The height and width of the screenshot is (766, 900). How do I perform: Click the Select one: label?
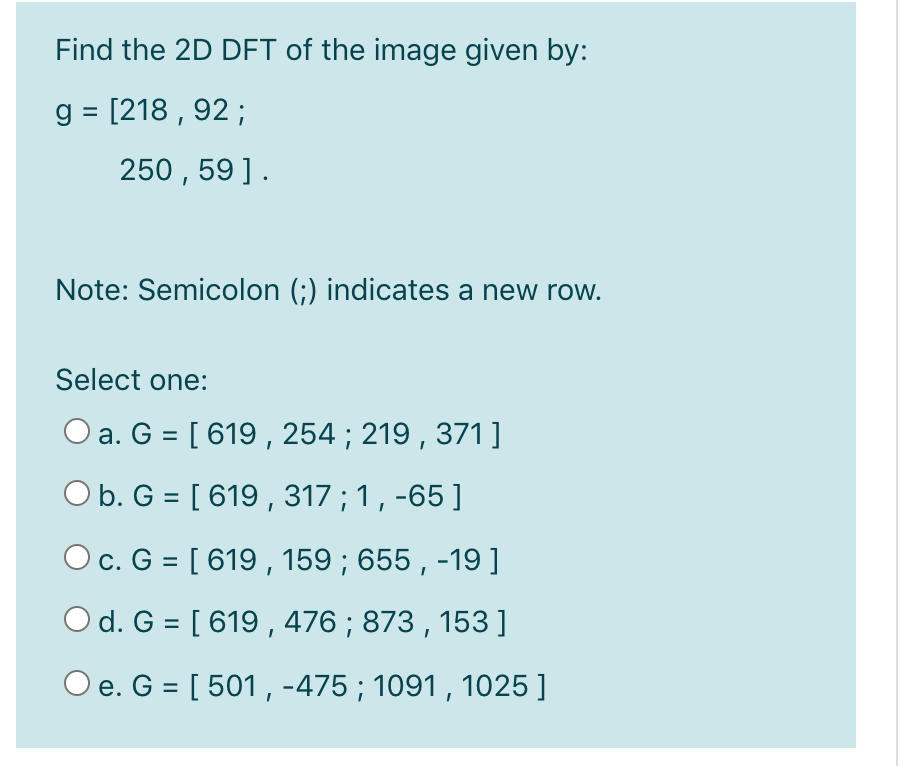point(130,379)
